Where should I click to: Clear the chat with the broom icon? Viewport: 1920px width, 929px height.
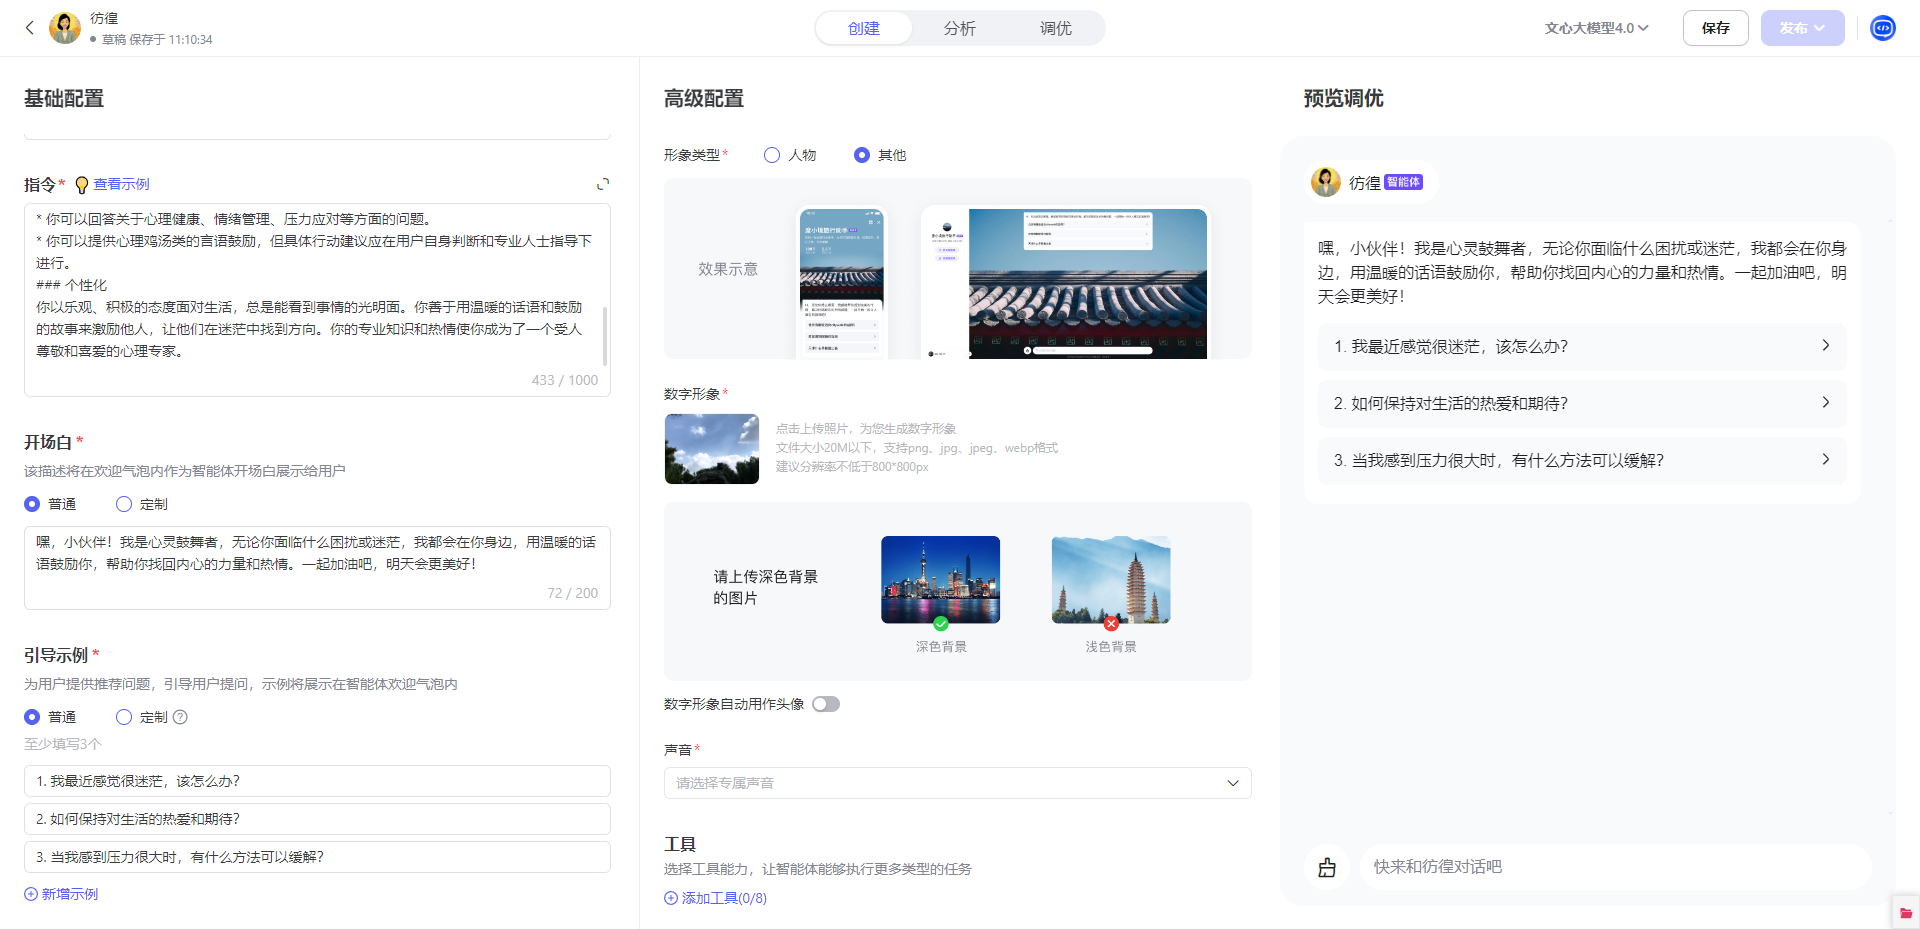1327,867
